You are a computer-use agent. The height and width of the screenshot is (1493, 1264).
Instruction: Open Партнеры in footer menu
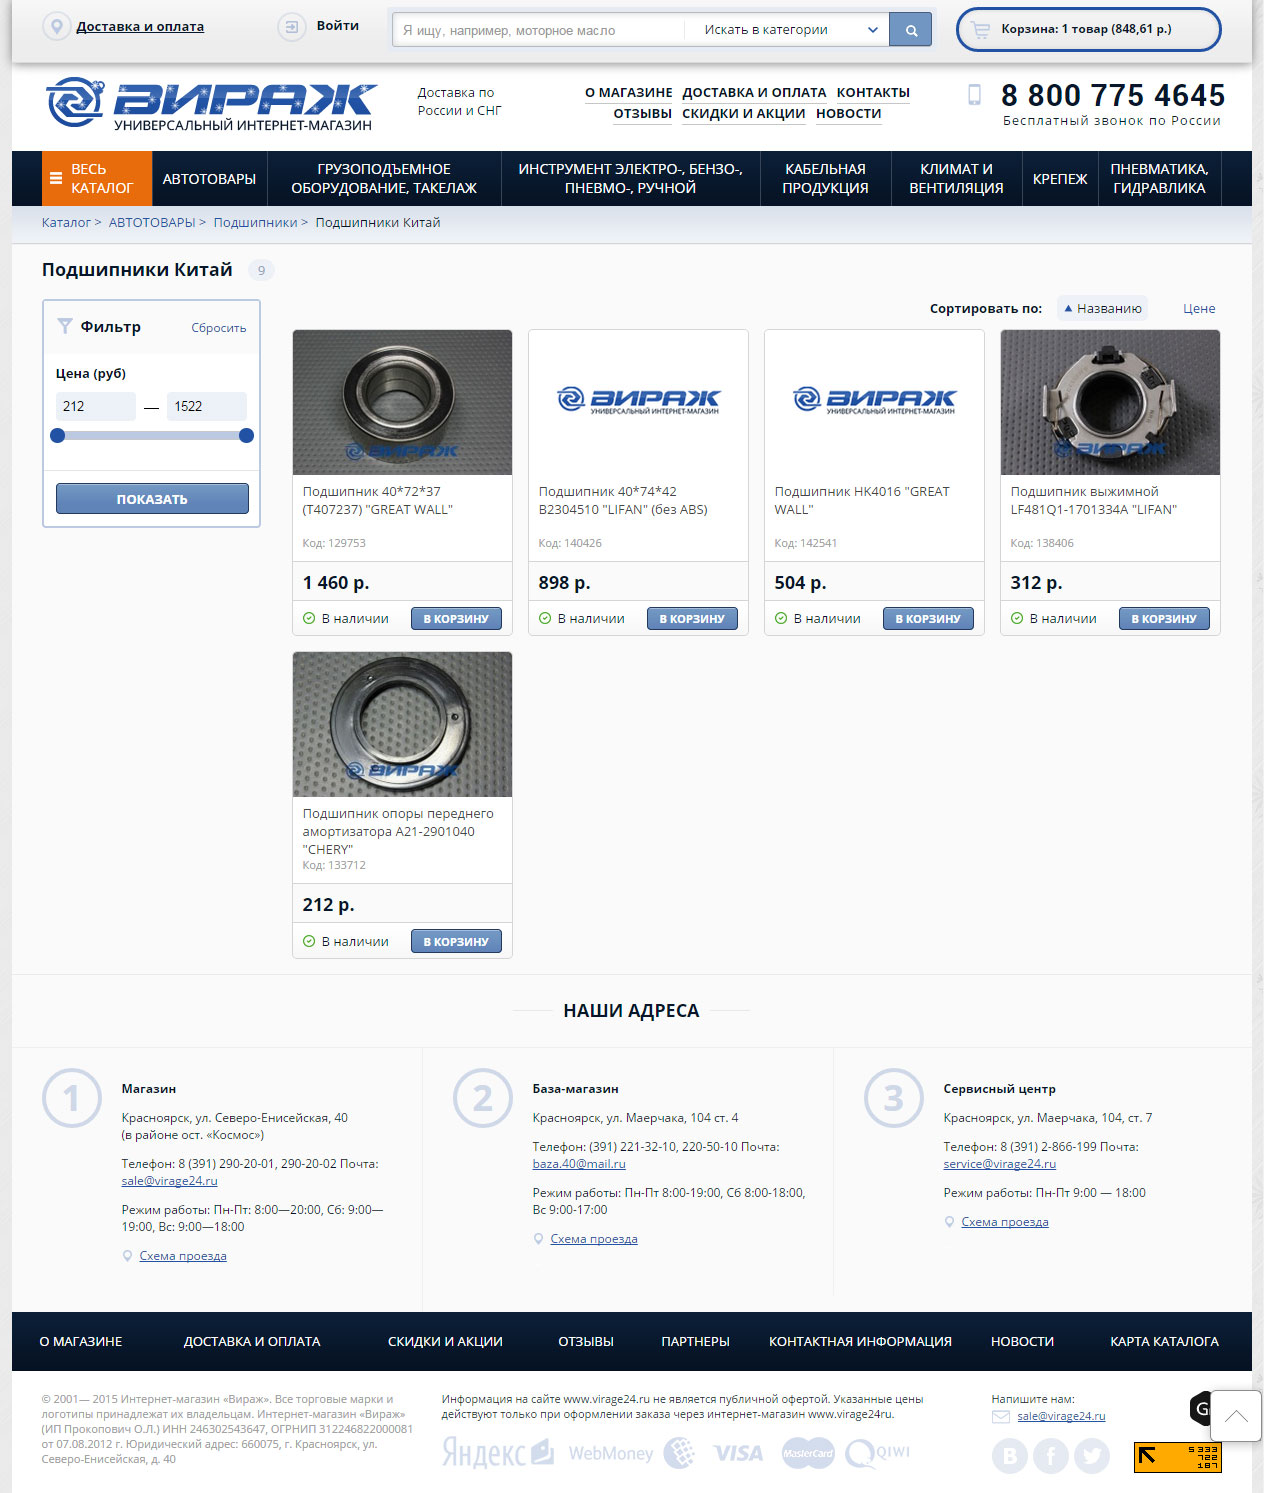pyautogui.click(x=695, y=1342)
